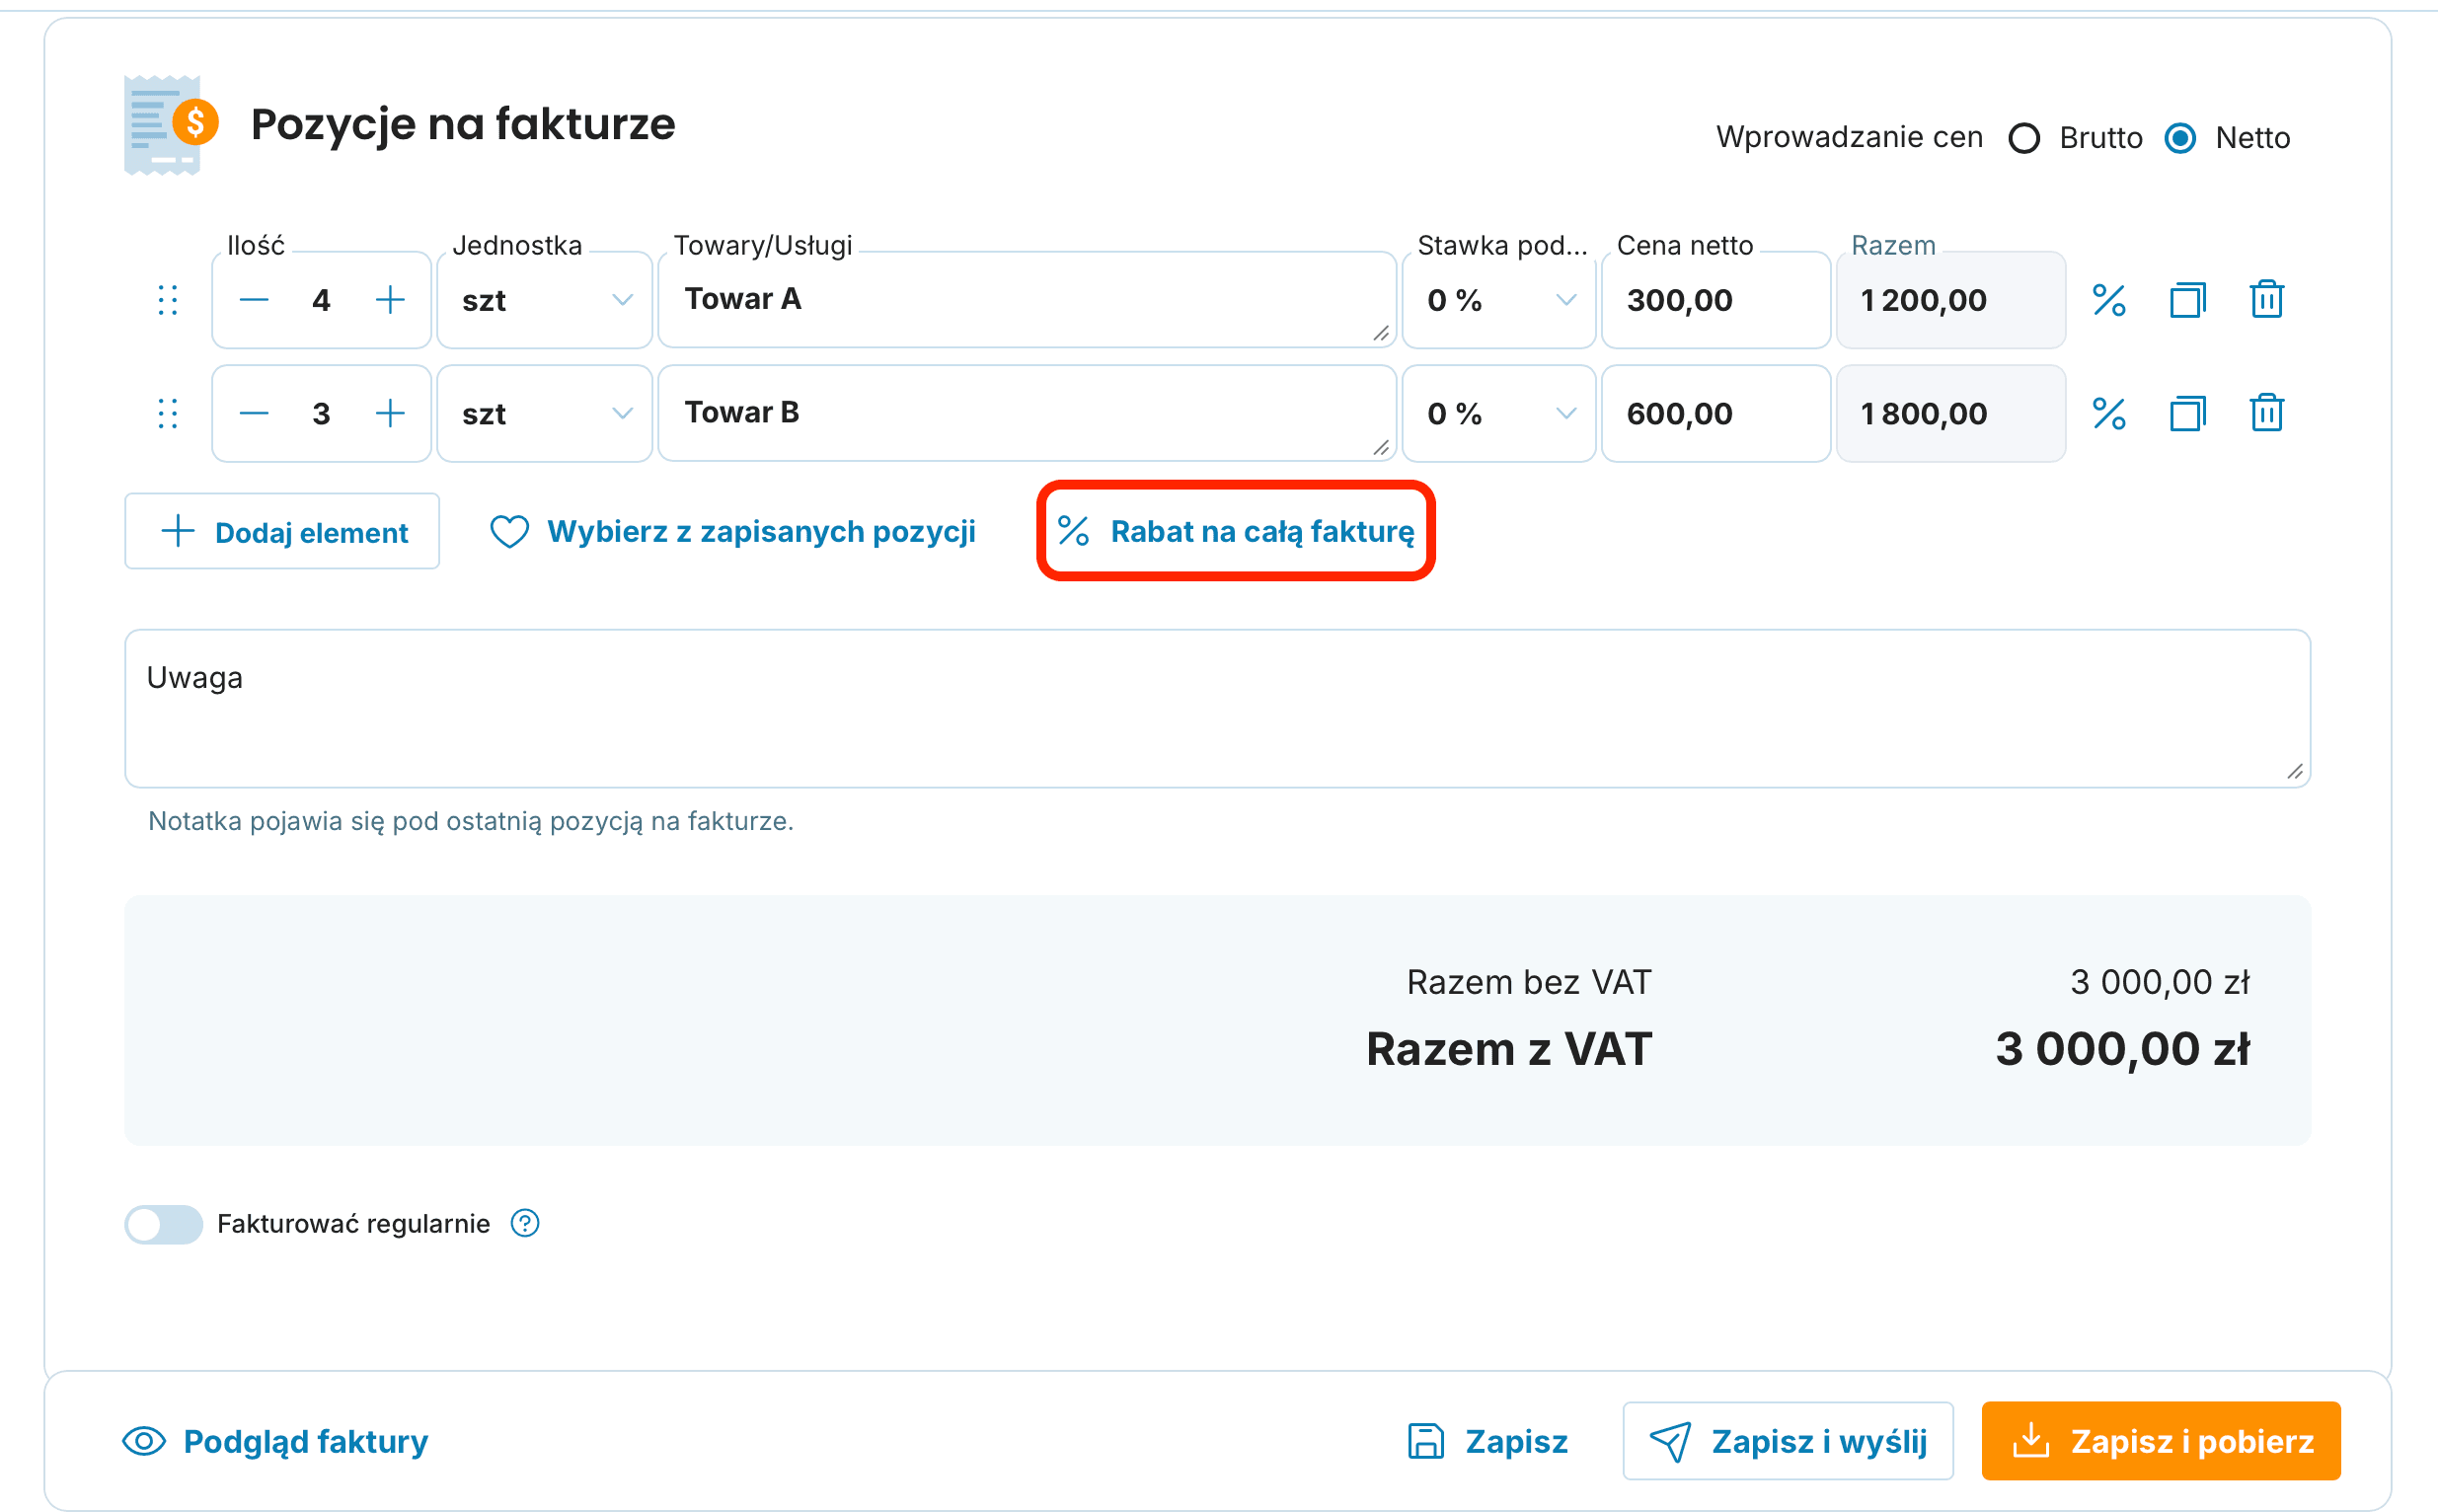Click into the Uwaga note field
Screen dimensions: 2438x1512
tap(1217, 709)
